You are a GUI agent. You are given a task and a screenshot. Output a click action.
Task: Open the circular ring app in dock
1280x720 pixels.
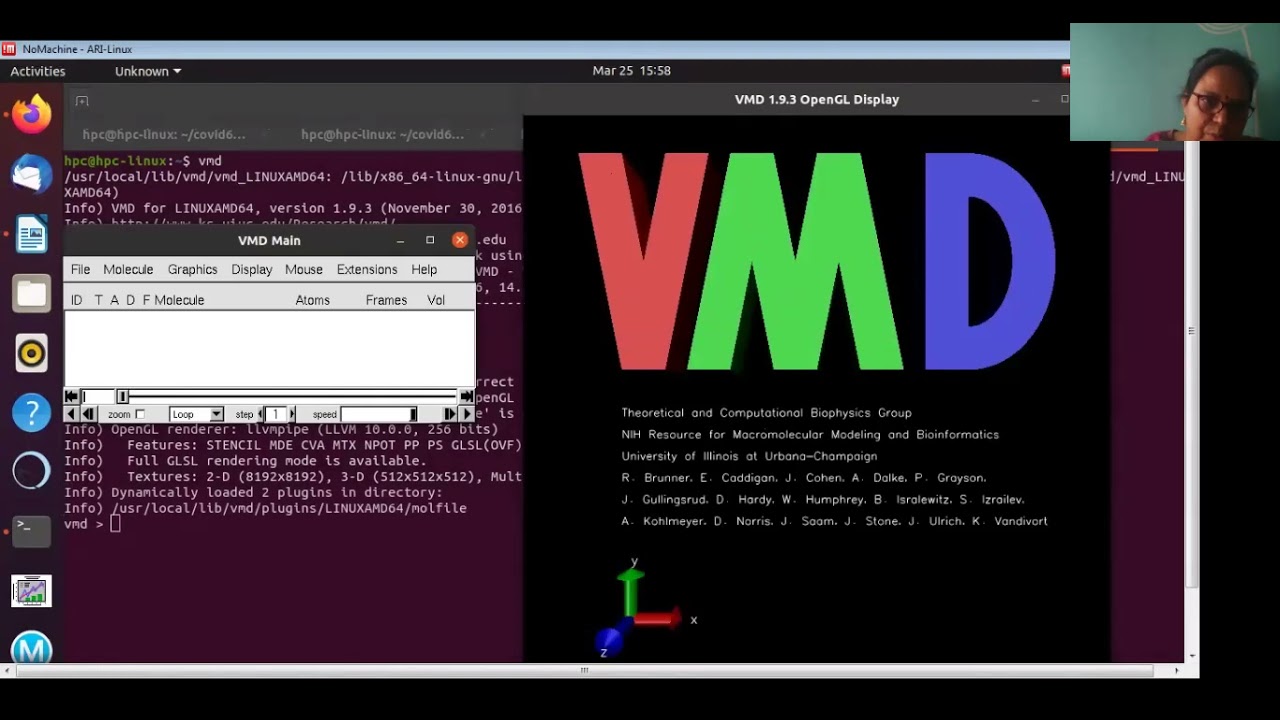click(x=31, y=471)
